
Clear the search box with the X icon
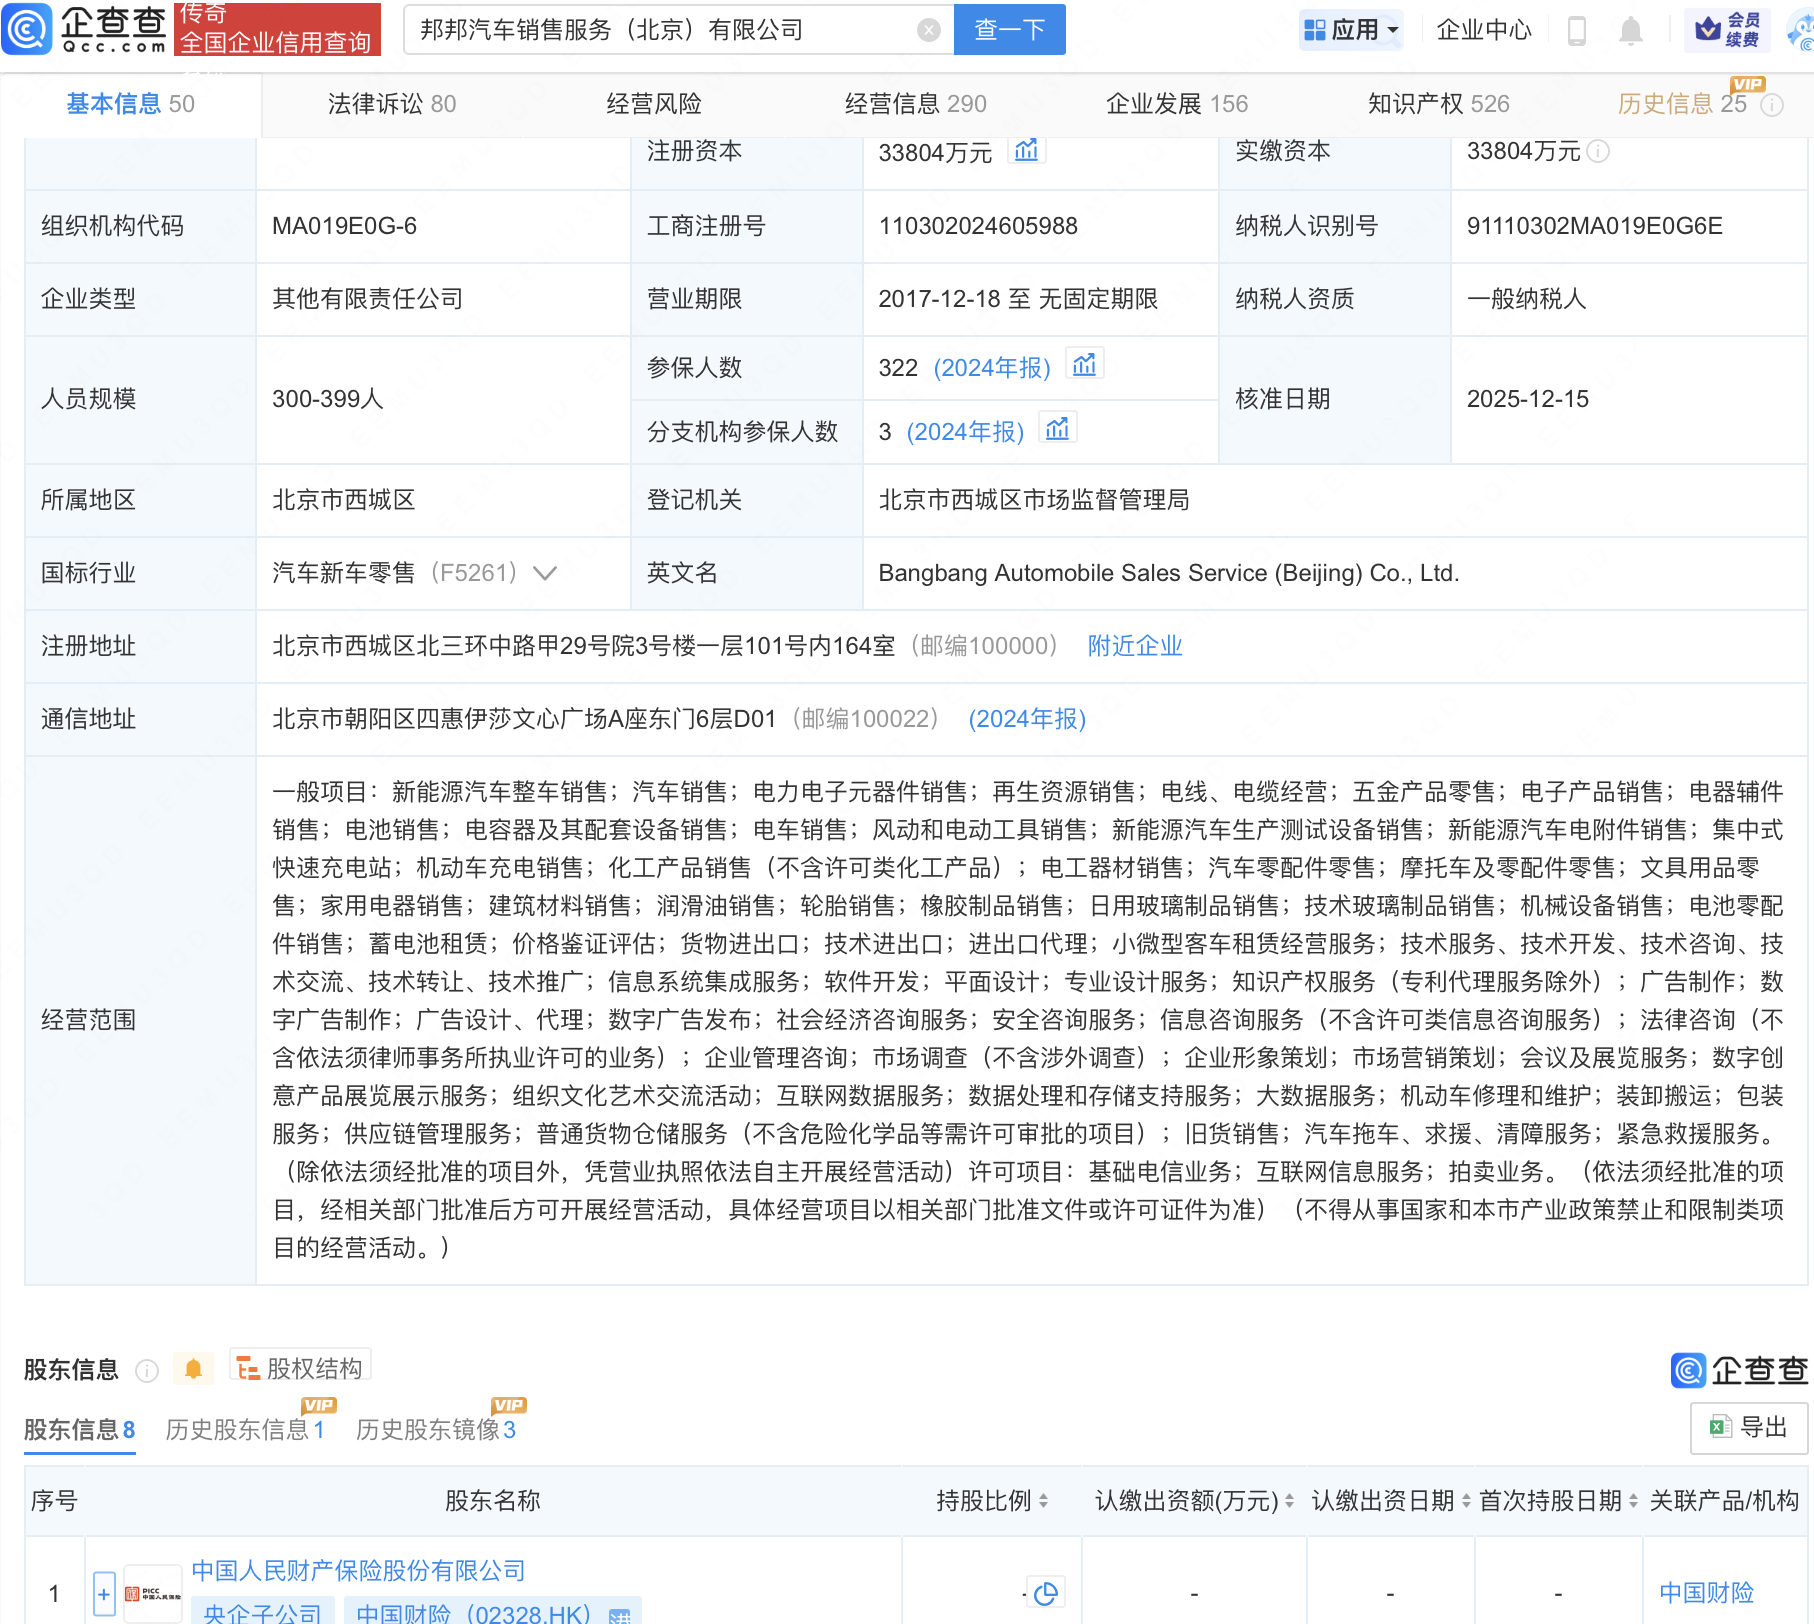click(x=929, y=30)
